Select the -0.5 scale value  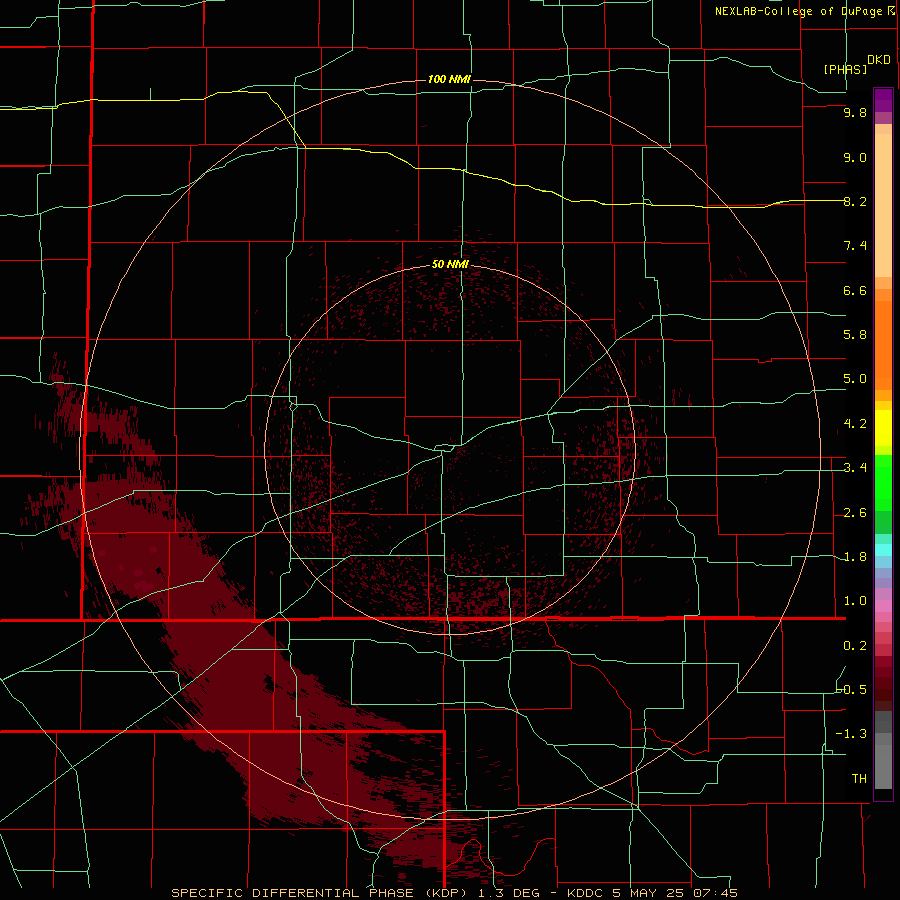coord(851,689)
